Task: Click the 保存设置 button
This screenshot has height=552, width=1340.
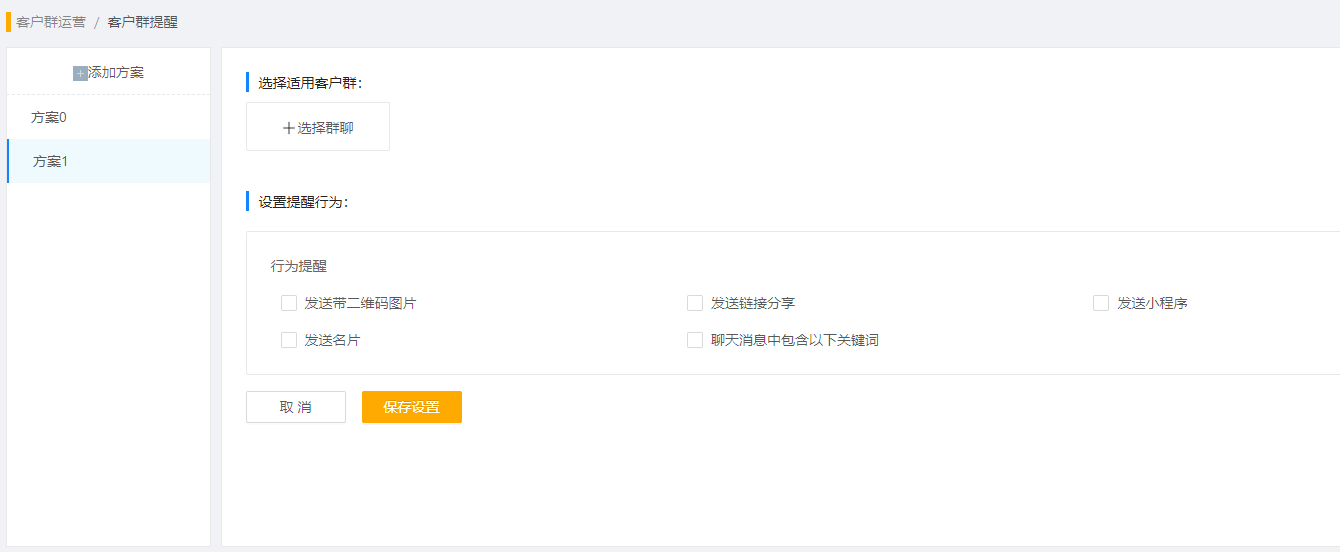Action: [412, 407]
